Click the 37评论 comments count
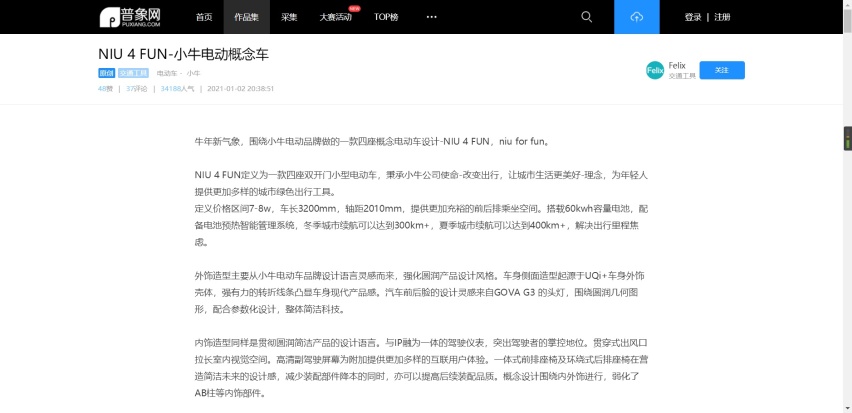 tap(136, 89)
